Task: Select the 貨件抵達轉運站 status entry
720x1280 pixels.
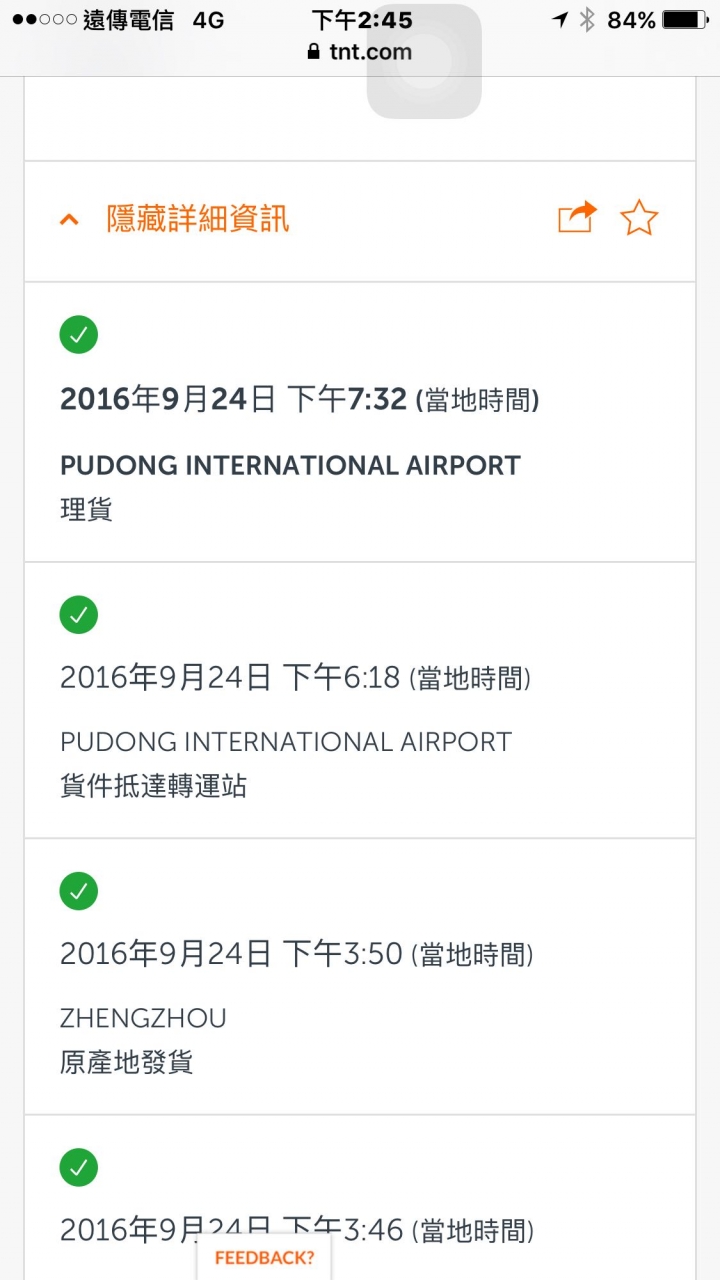Action: pyautogui.click(x=154, y=786)
